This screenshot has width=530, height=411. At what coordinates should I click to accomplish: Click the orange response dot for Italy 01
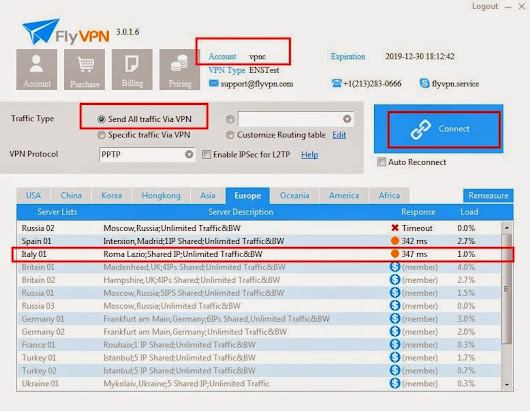tap(395, 253)
